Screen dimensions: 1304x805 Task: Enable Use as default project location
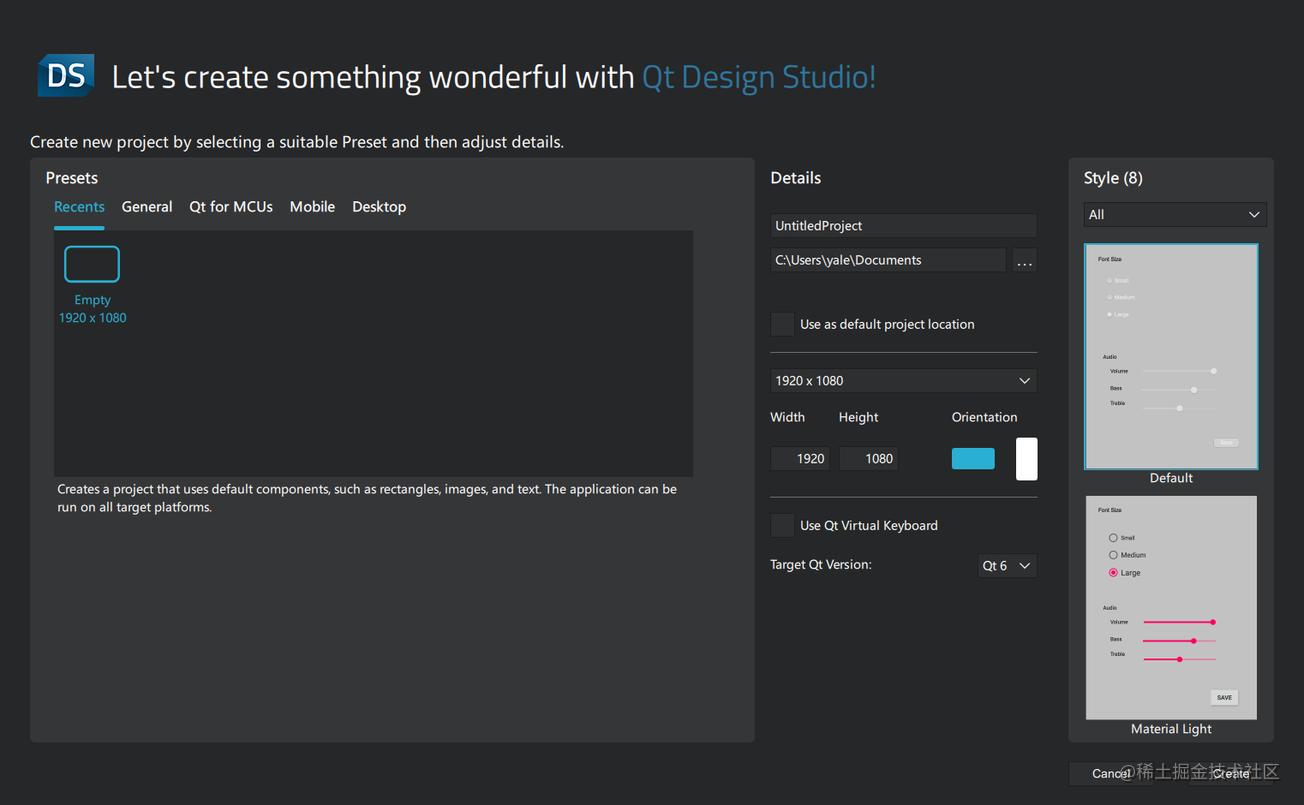coord(782,325)
